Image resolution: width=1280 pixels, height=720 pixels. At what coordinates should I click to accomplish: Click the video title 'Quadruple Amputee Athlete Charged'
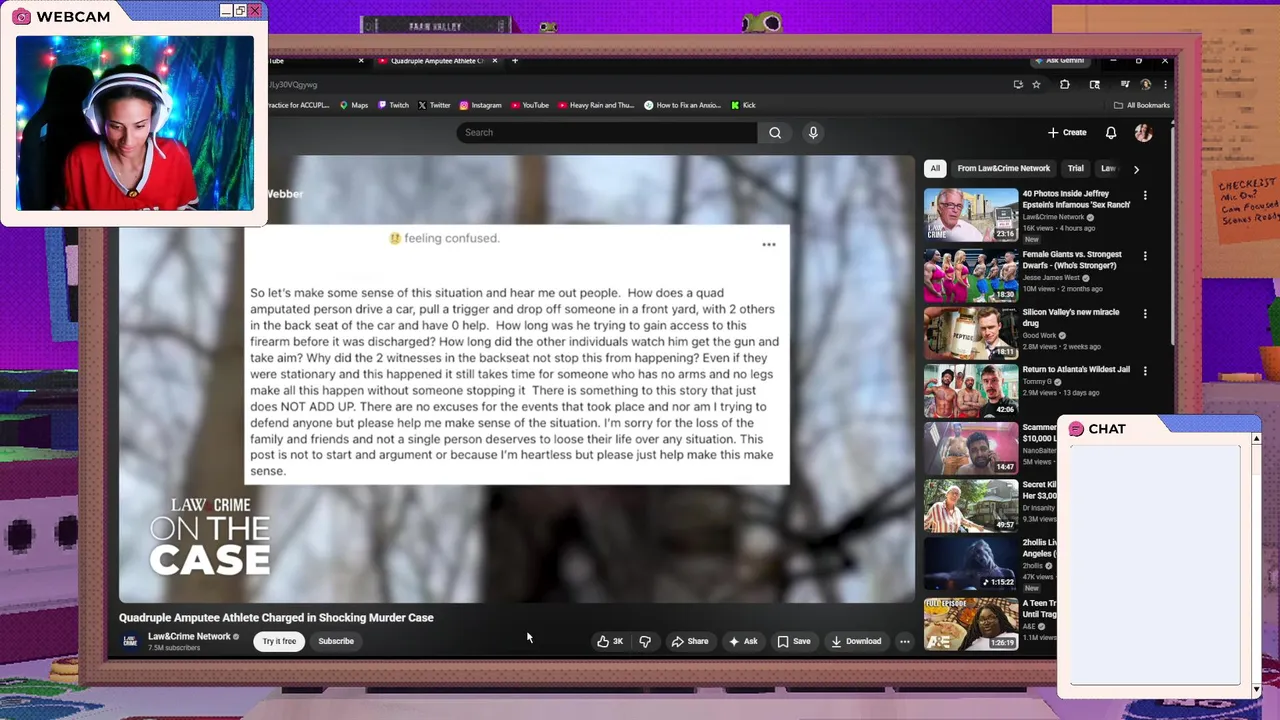click(x=276, y=617)
